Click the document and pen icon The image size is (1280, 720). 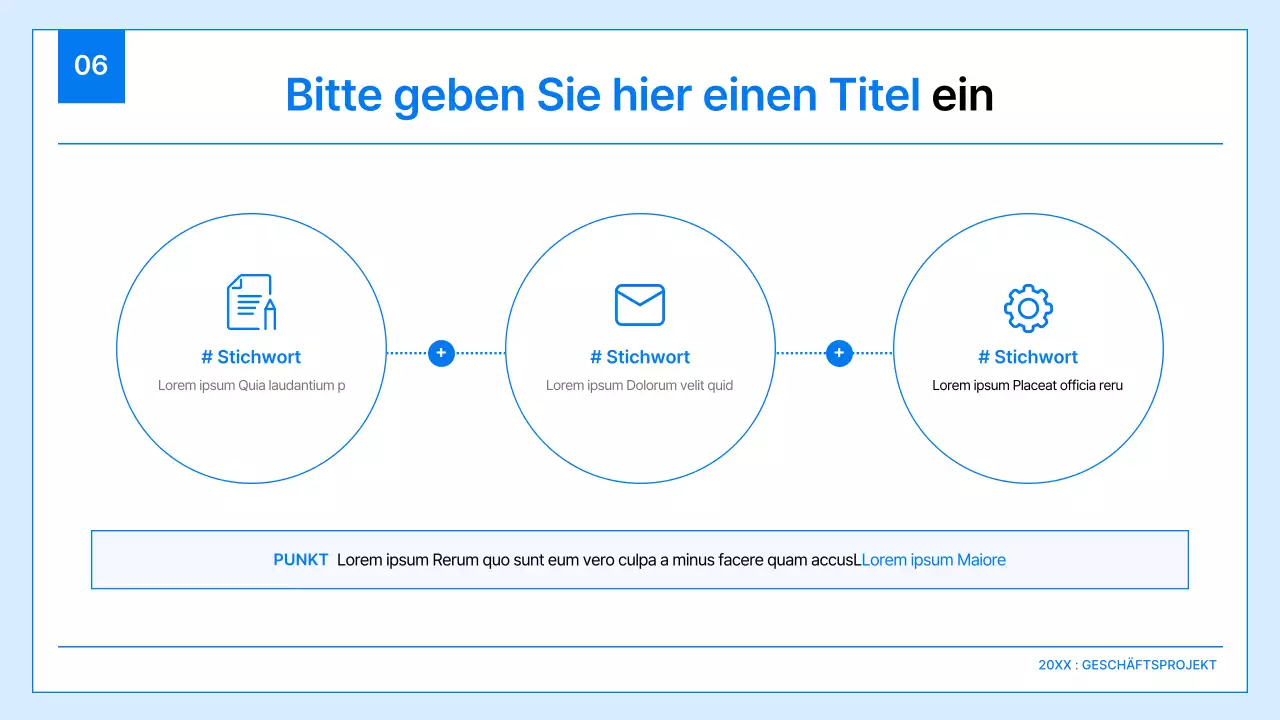point(251,302)
